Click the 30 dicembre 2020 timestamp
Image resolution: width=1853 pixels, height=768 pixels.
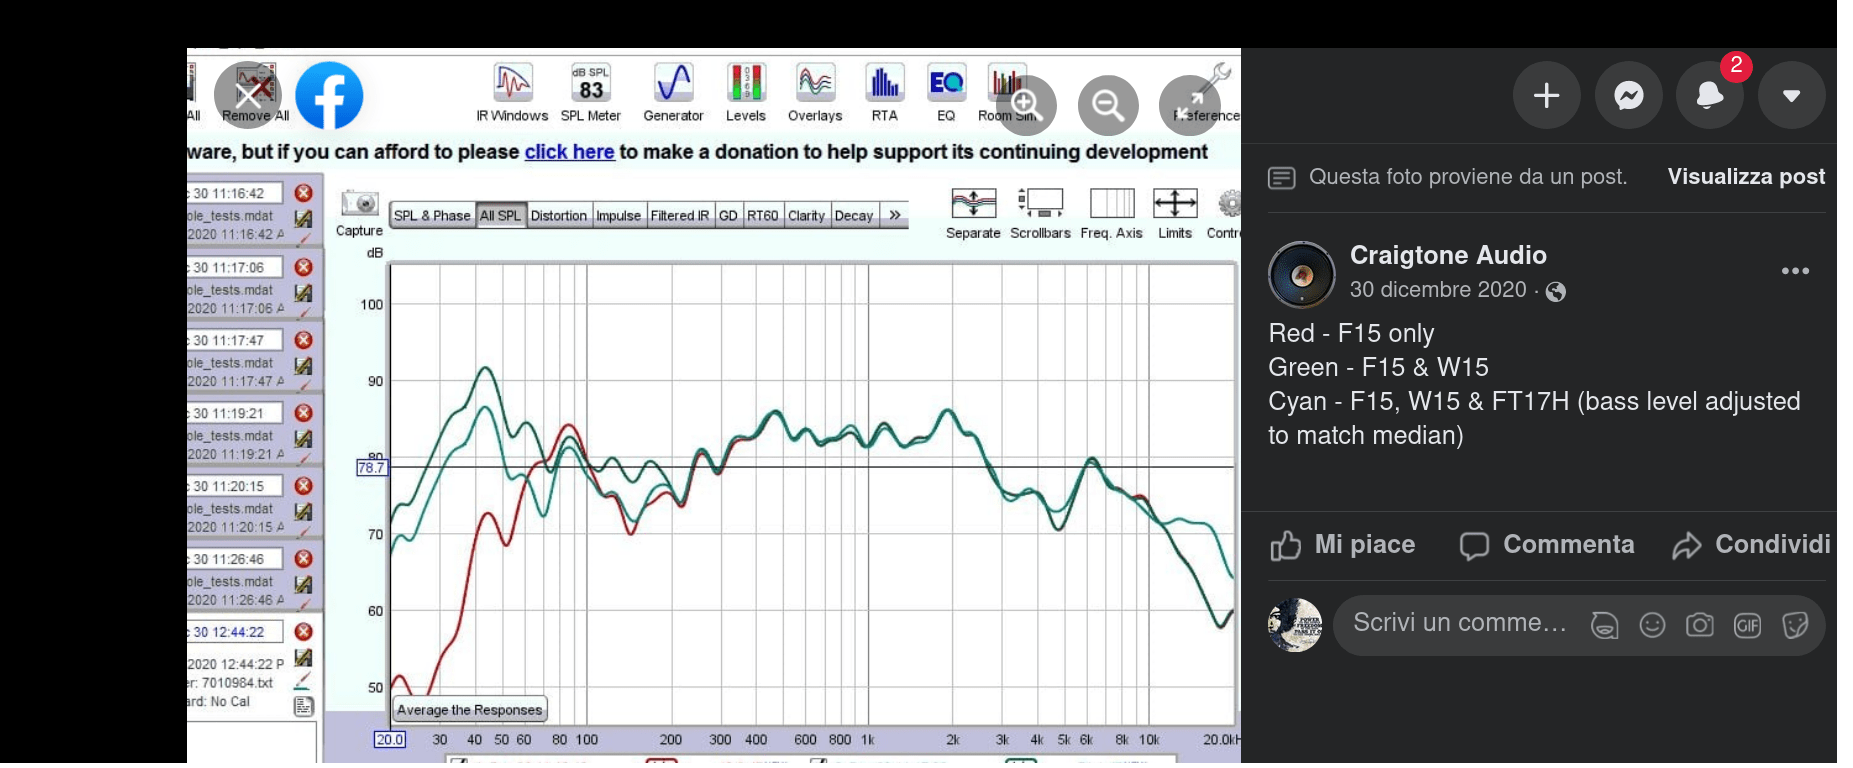coord(1438,290)
